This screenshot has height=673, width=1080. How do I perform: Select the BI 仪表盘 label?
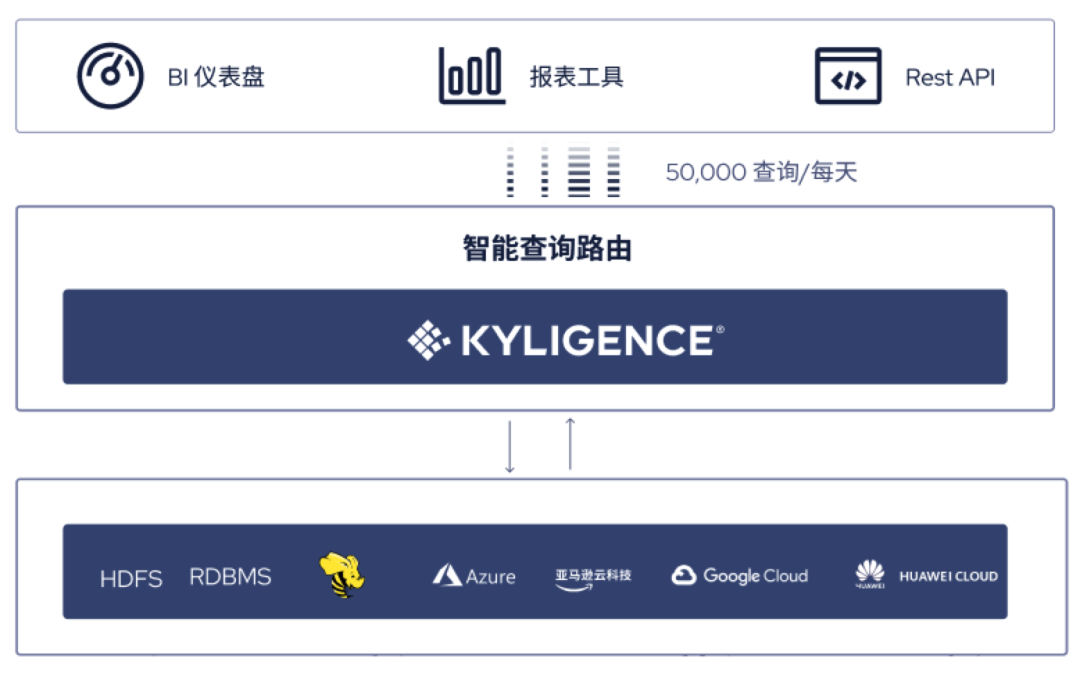216,77
